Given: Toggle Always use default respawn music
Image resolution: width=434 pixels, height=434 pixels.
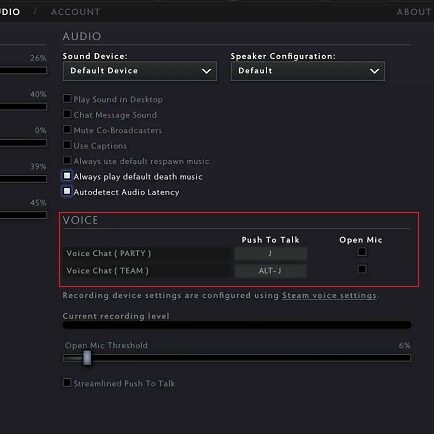Looking at the screenshot, I should pos(67,160).
